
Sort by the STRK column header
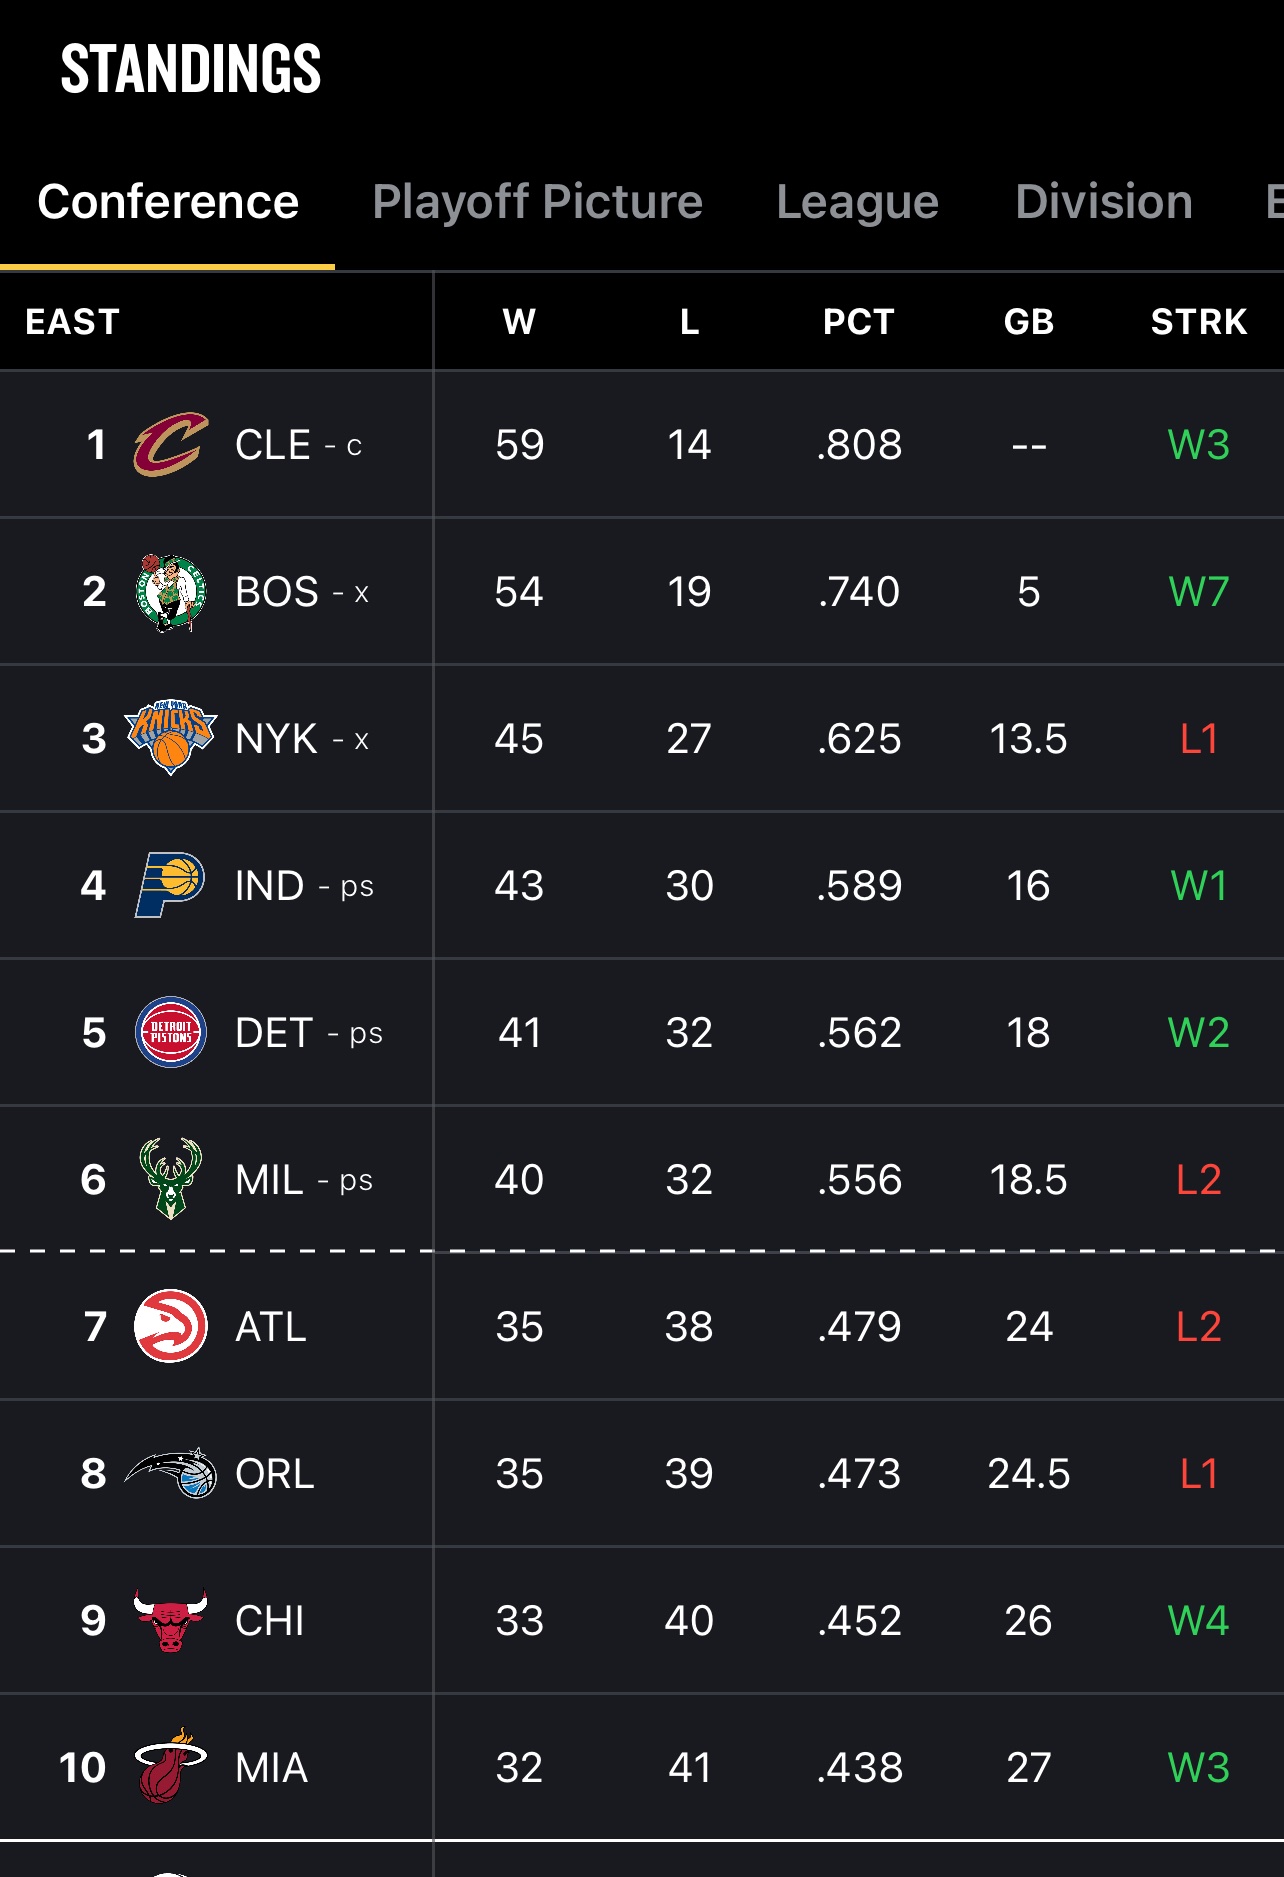pos(1199,322)
